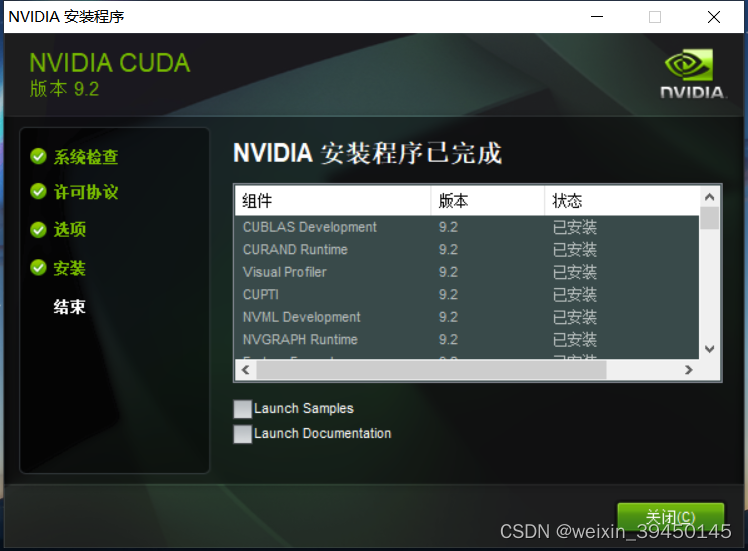
Task: Close the installer with the title bar X
Action: coord(714,17)
